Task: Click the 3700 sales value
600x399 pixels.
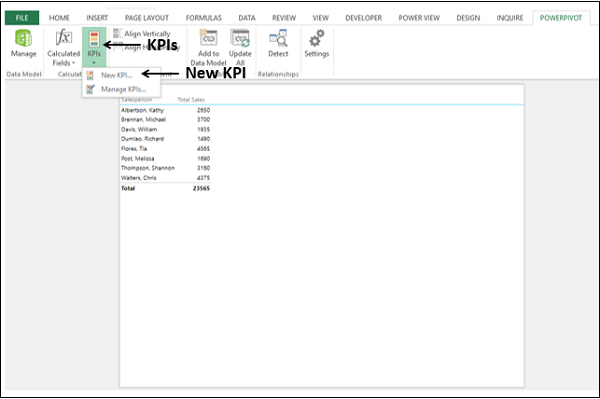Action: [203, 120]
